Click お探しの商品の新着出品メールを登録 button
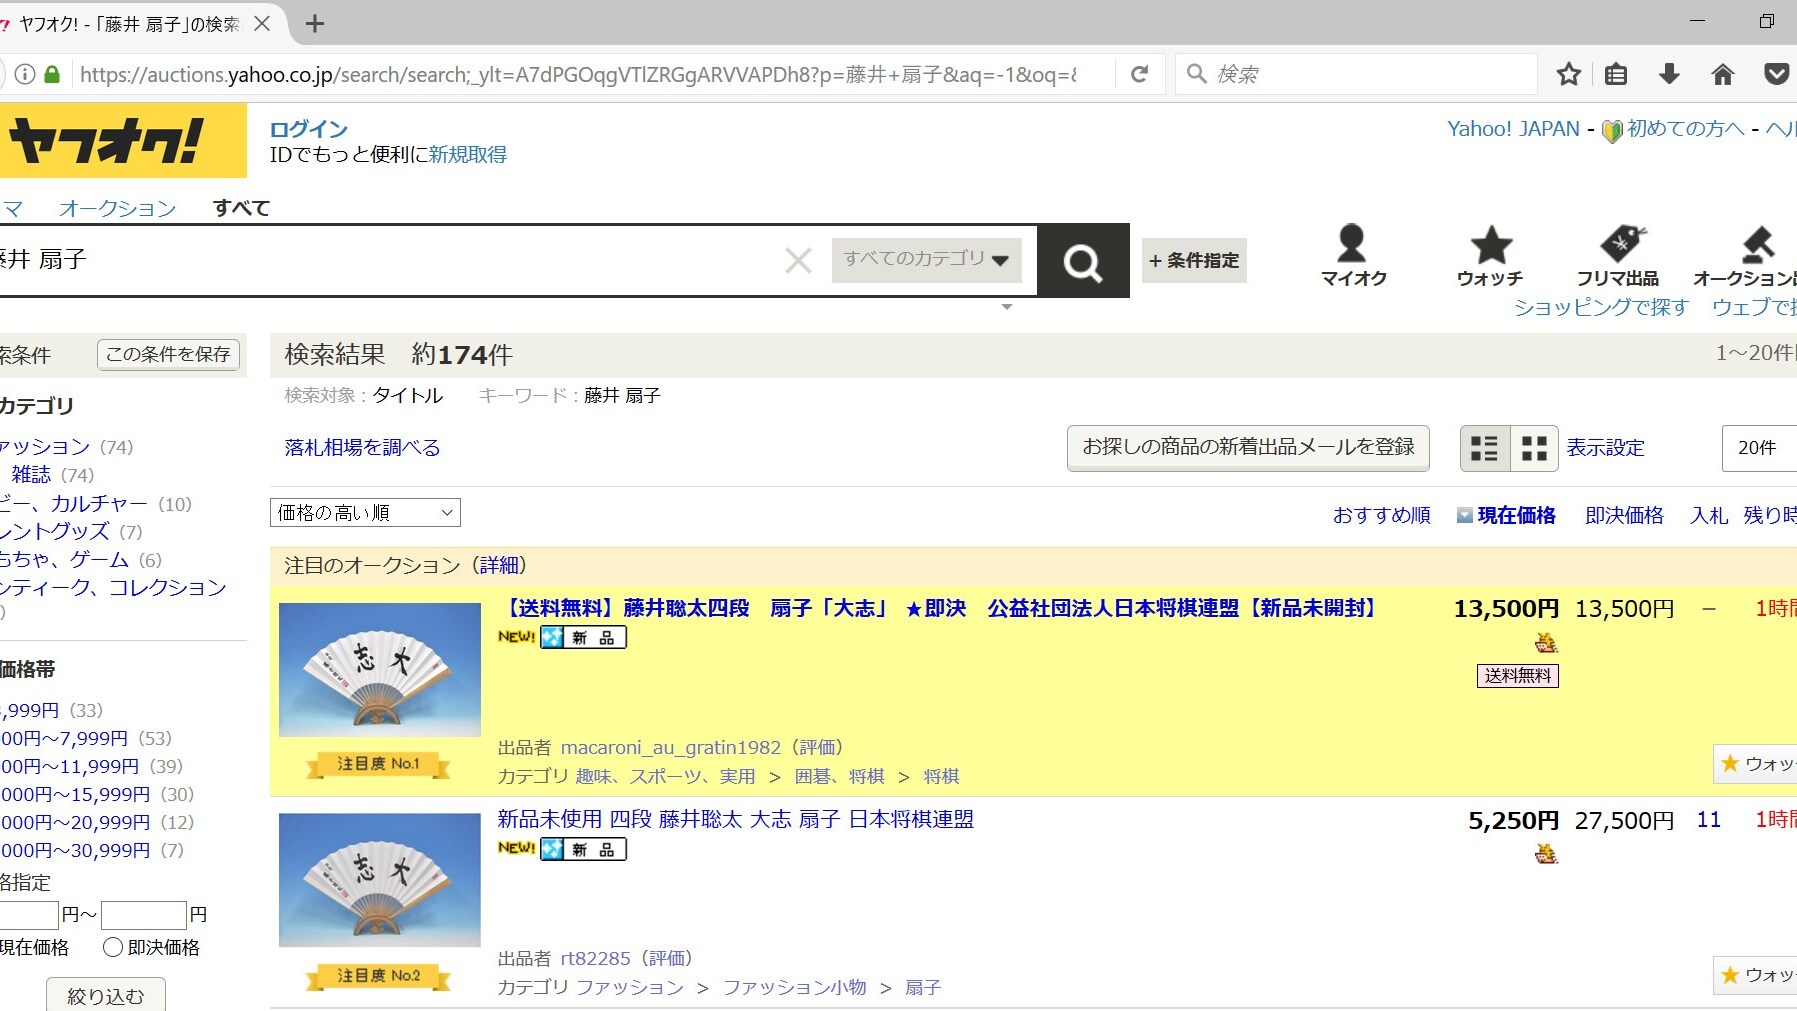This screenshot has height=1011, width=1797. tap(1248, 447)
